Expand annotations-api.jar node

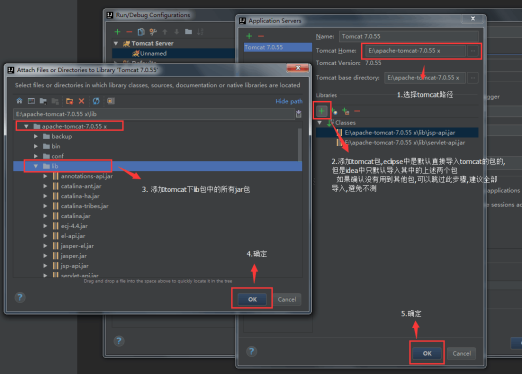point(45,176)
